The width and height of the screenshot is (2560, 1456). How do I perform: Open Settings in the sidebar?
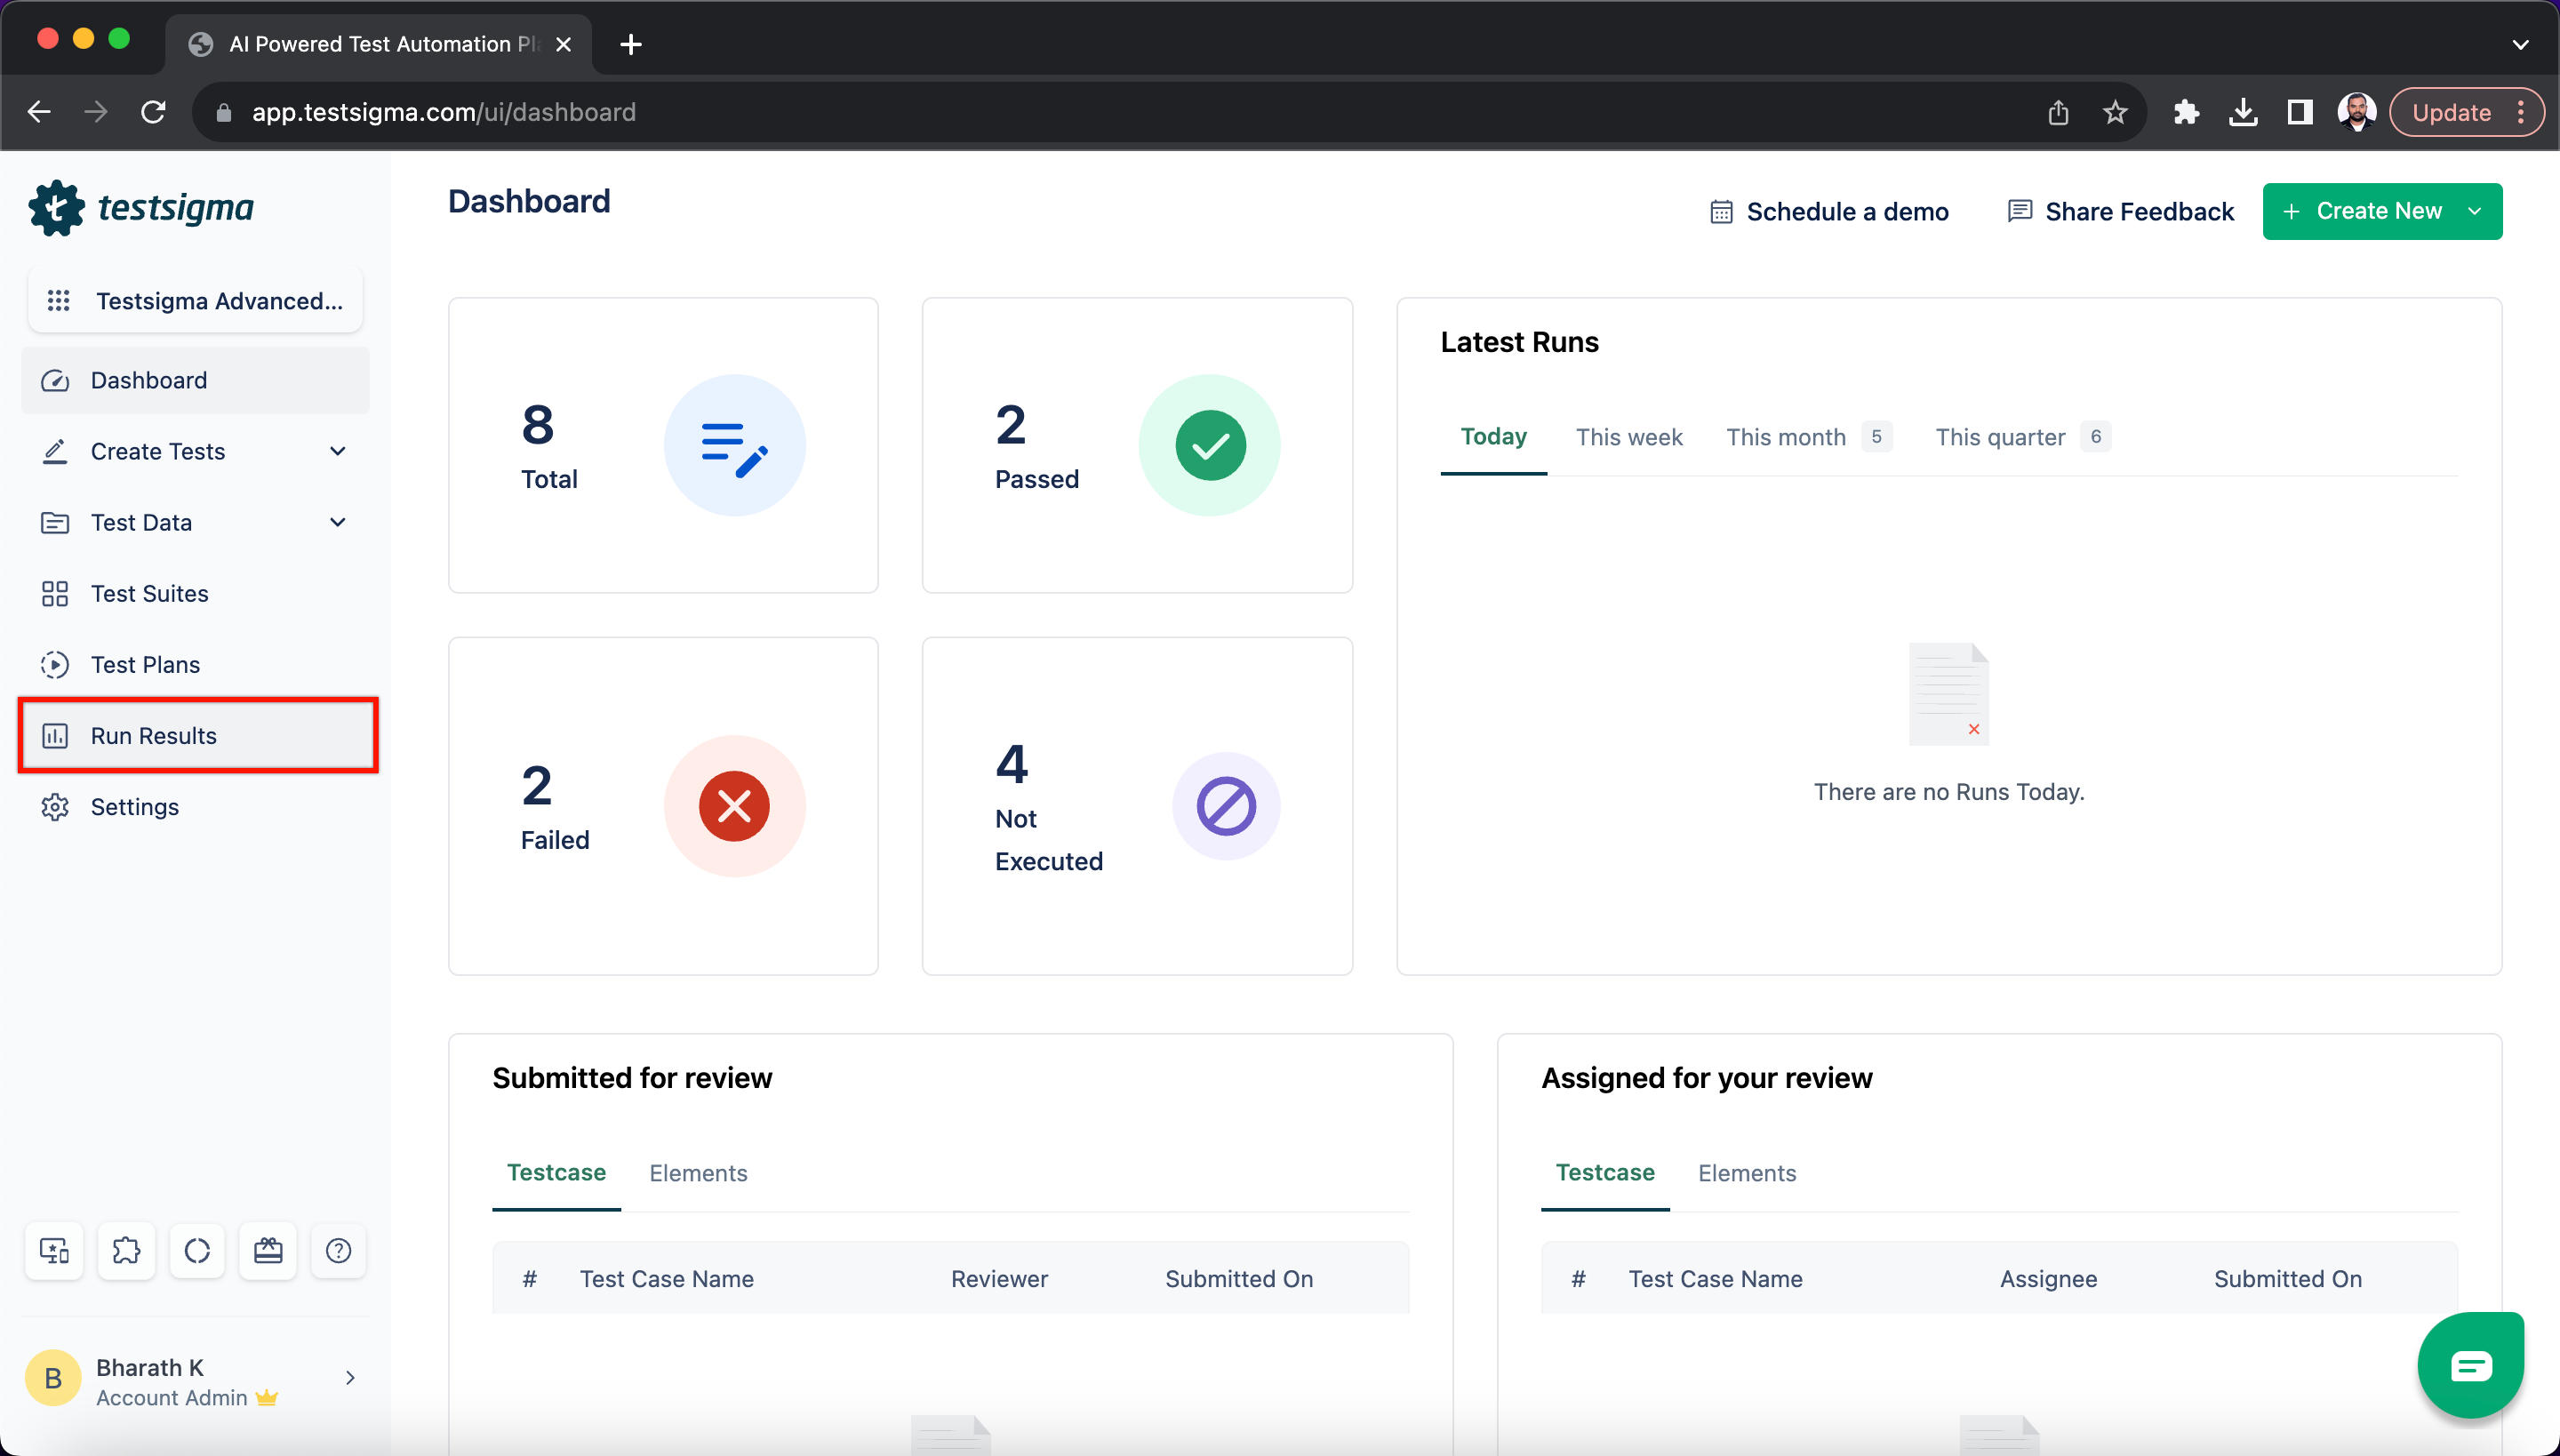196,806
